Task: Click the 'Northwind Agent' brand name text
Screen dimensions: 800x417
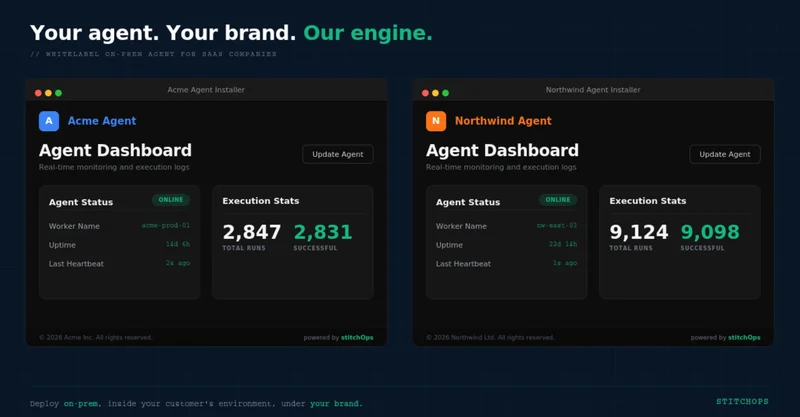Action: 503,121
